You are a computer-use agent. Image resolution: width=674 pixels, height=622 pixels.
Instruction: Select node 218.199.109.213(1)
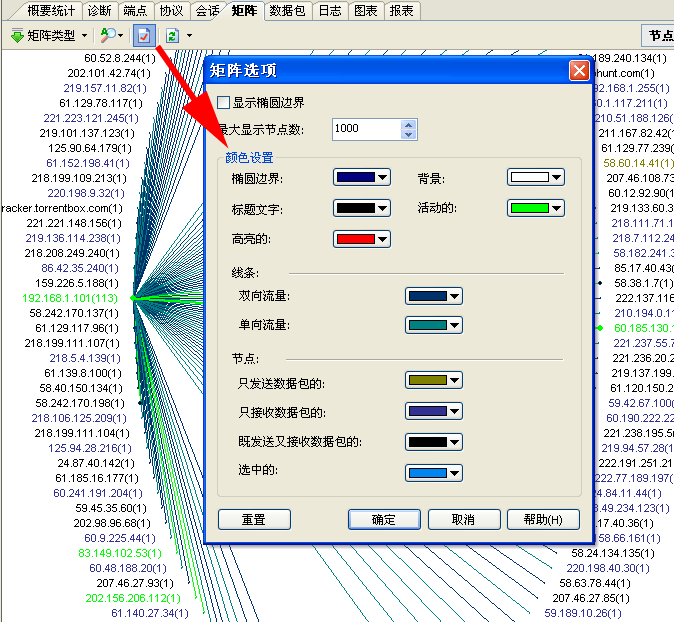click(79, 178)
